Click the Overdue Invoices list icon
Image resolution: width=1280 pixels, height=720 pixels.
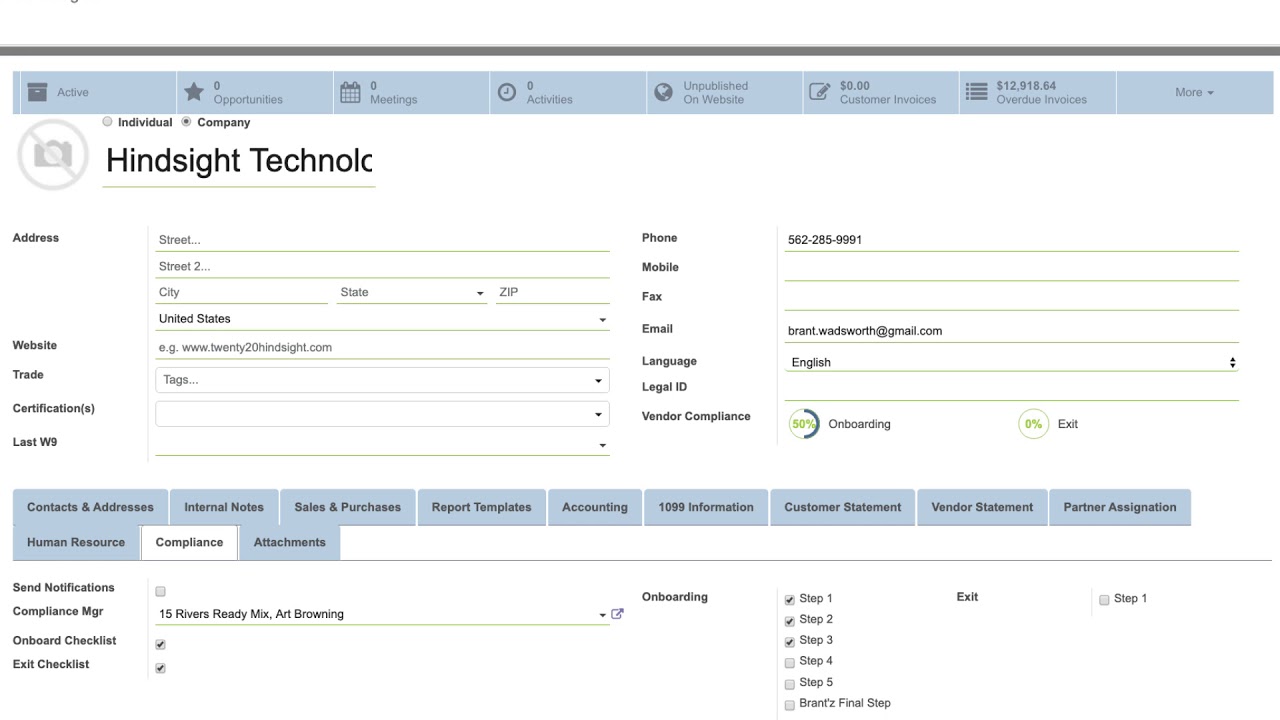pyautogui.click(x=976, y=92)
